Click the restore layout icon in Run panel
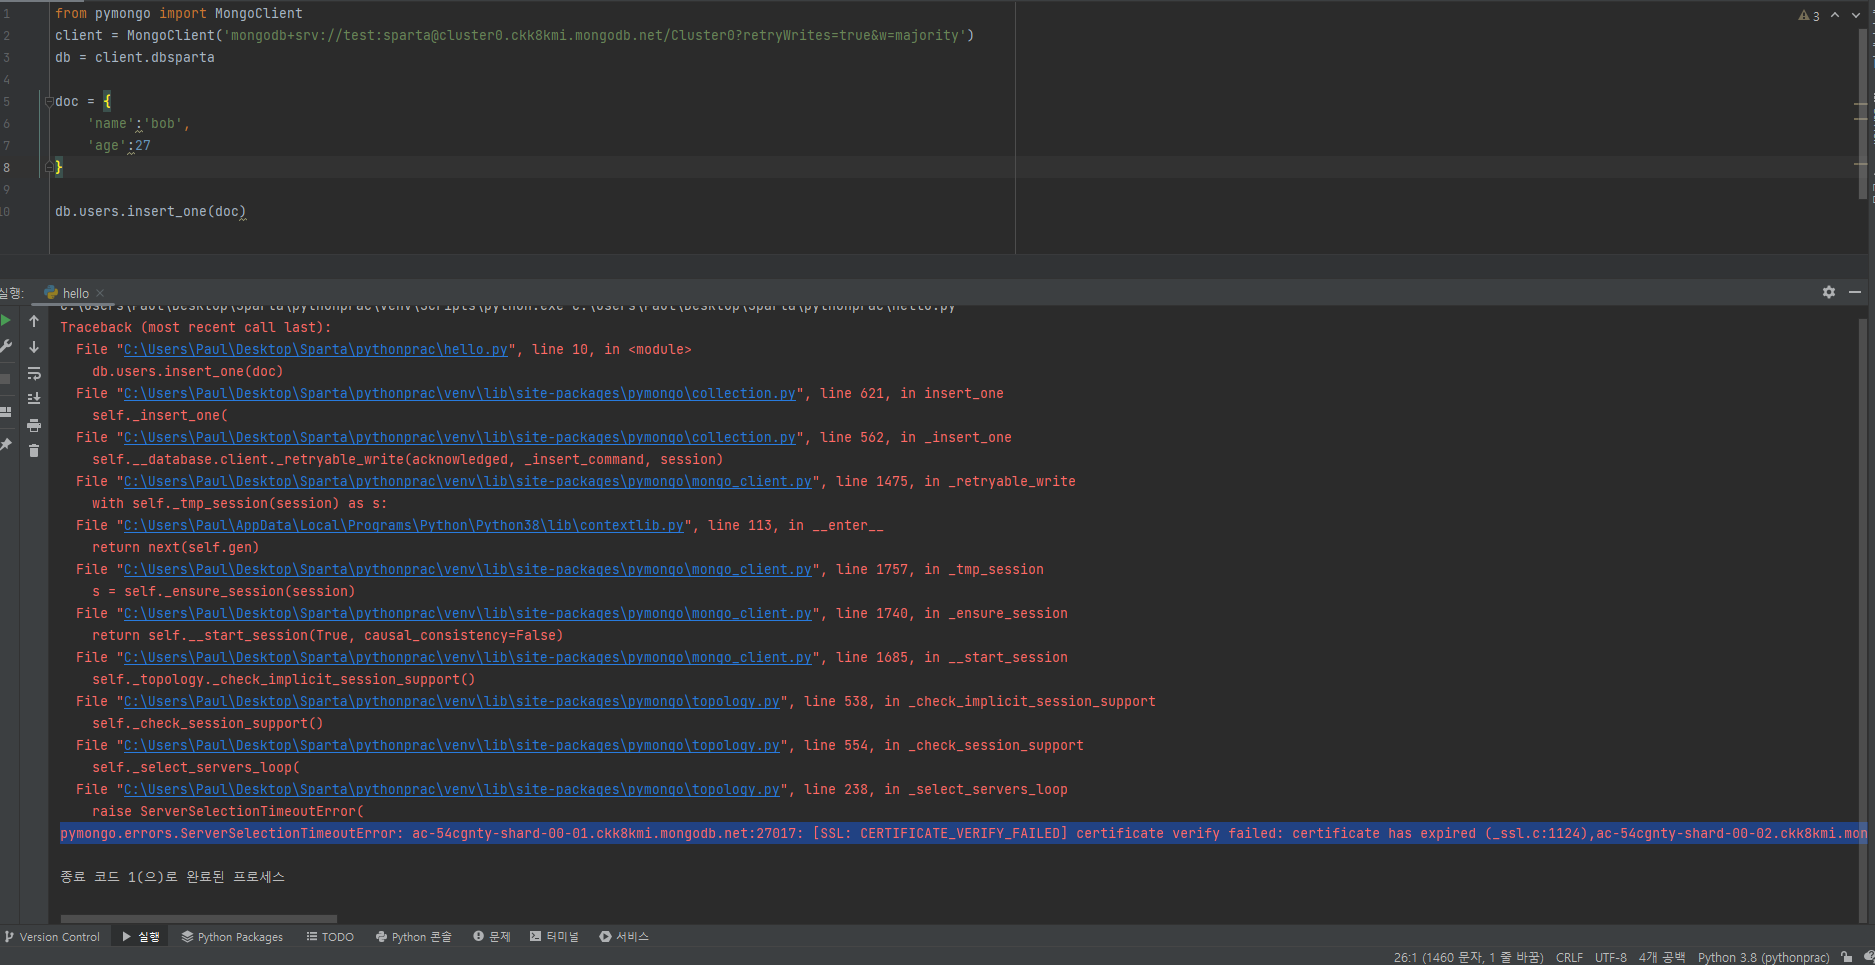The height and width of the screenshot is (965, 1875). (5, 412)
